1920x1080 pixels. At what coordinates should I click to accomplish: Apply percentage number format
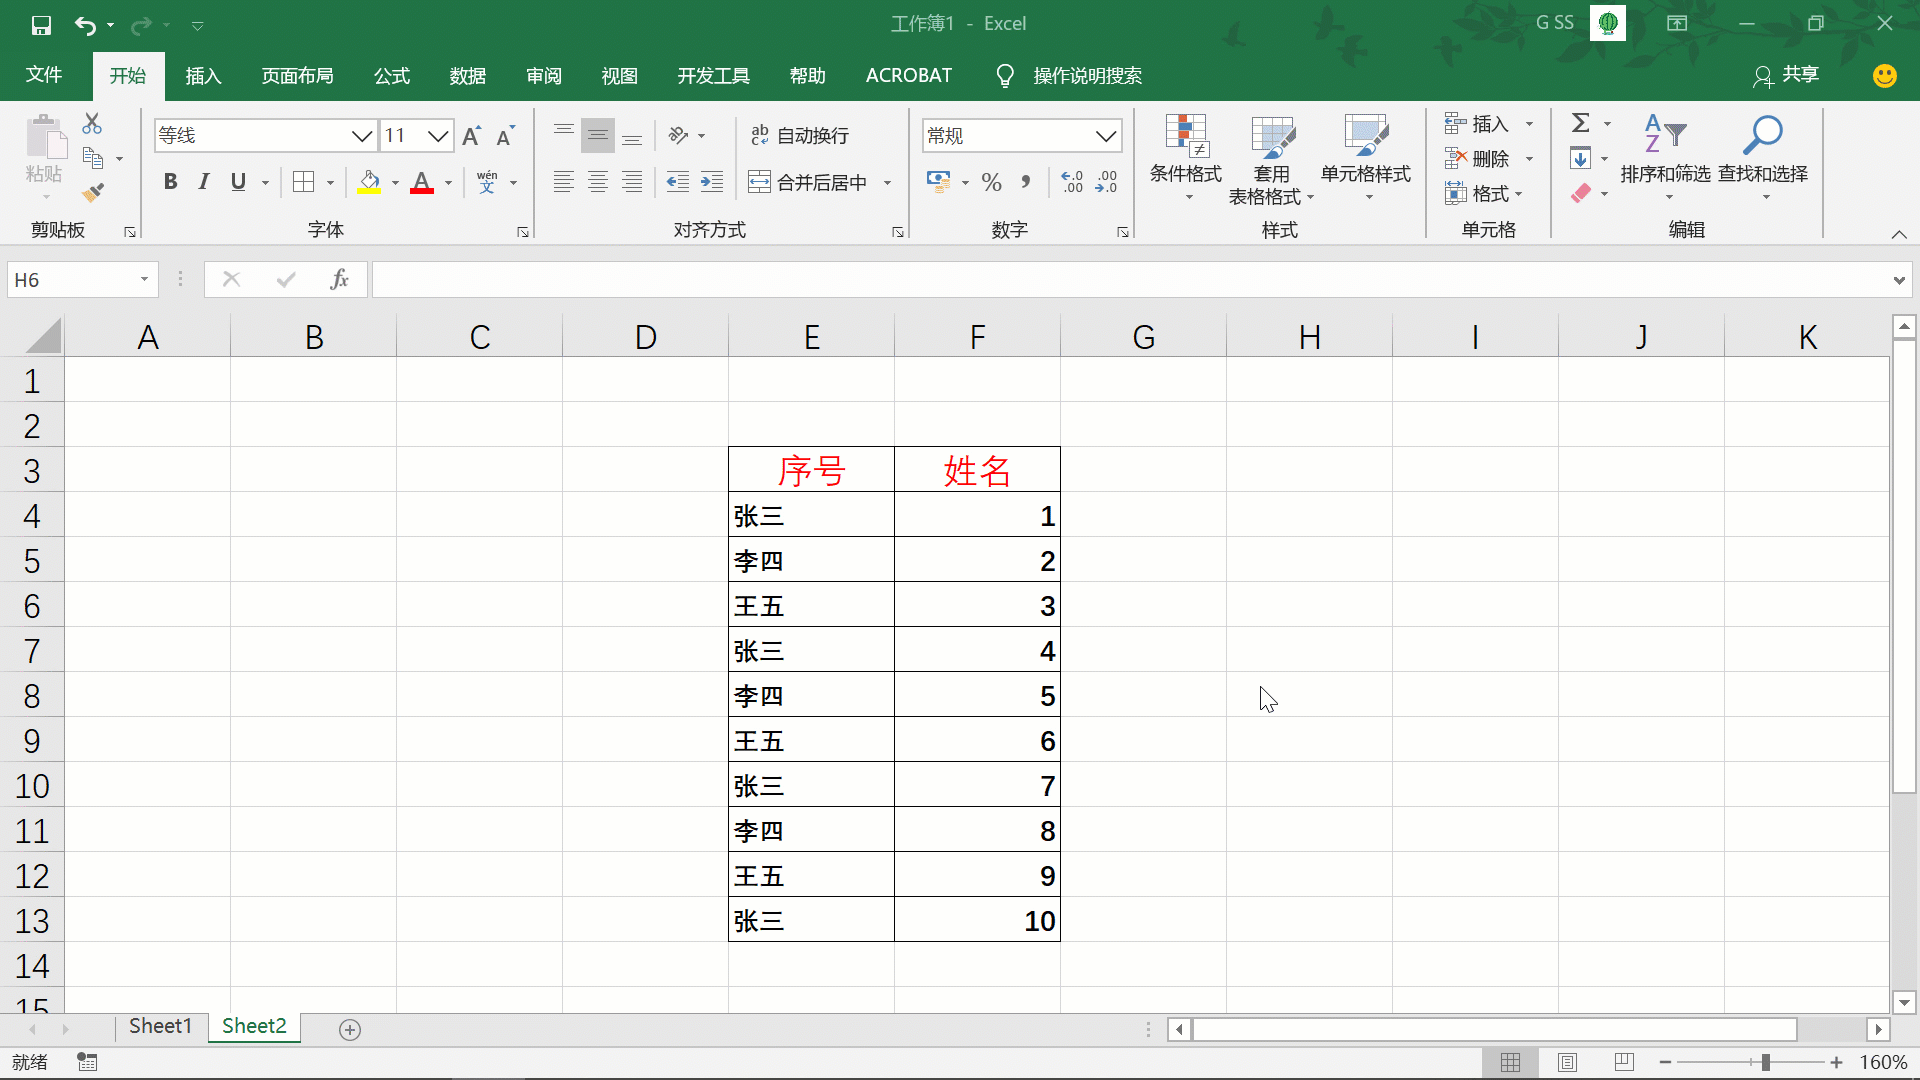(x=992, y=182)
